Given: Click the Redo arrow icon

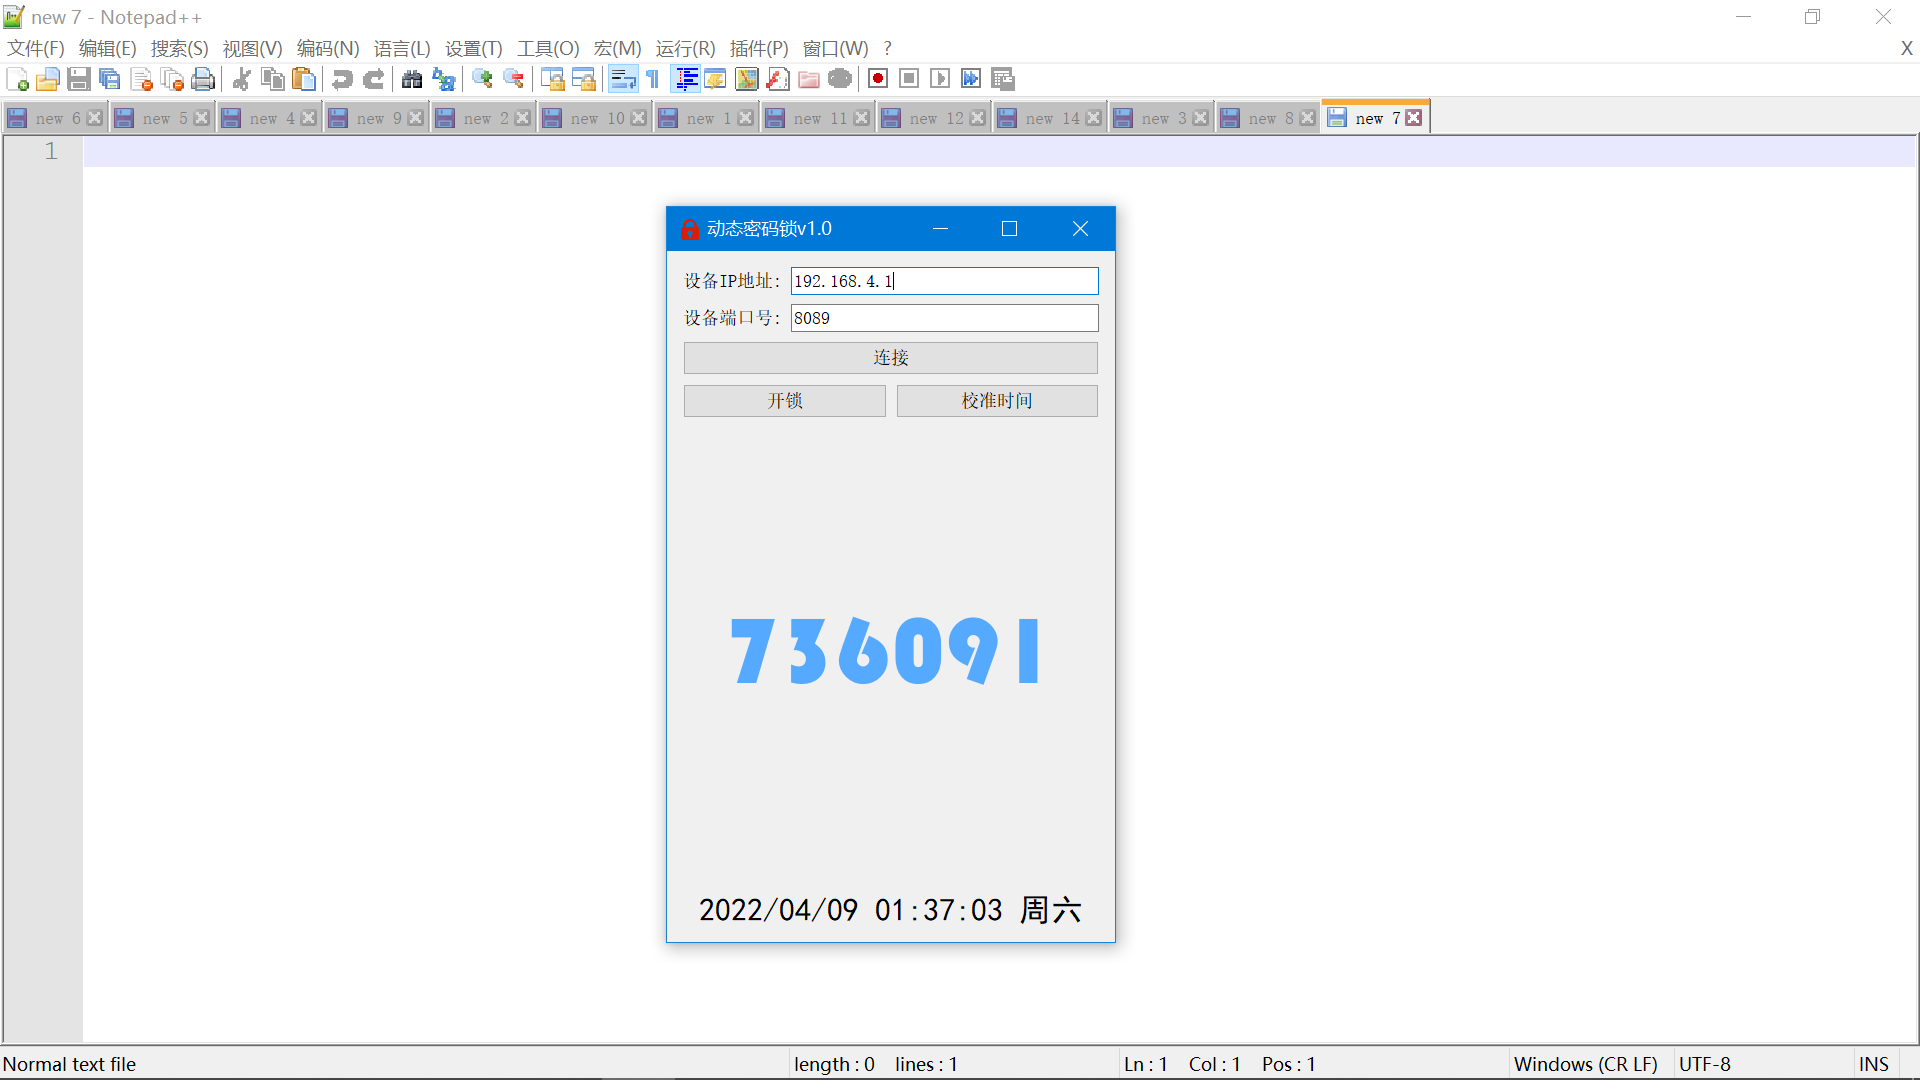Looking at the screenshot, I should [373, 79].
